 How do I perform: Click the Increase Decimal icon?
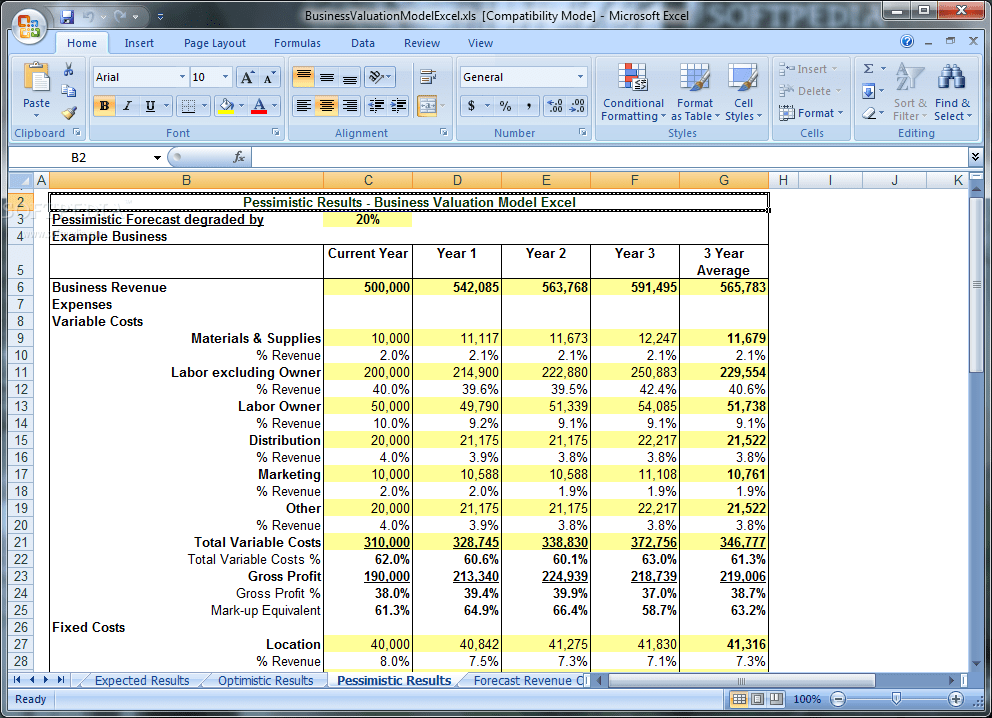pos(555,106)
